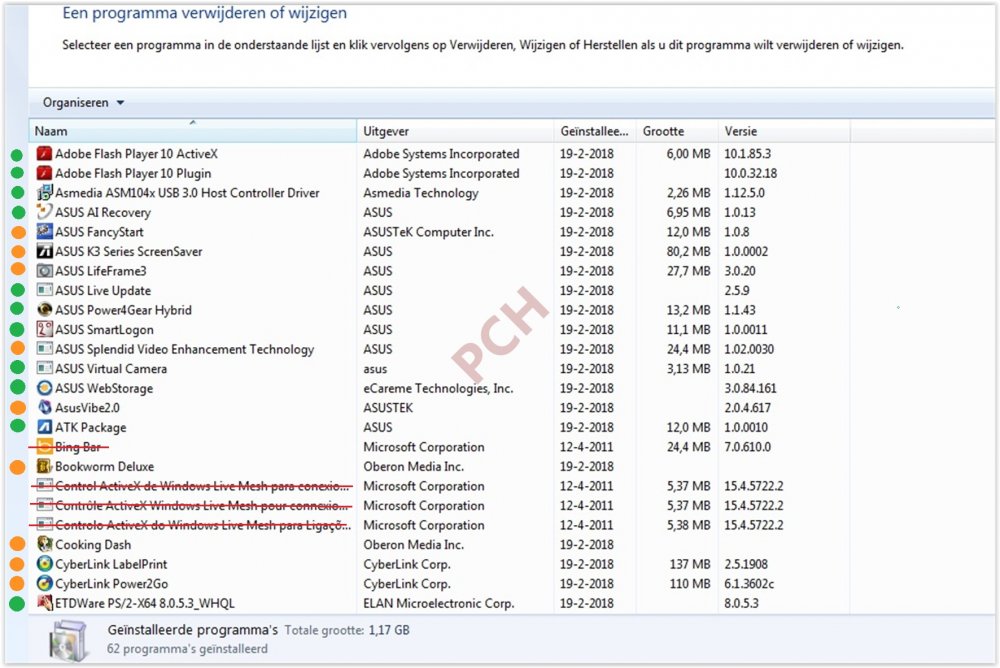1000x668 pixels.
Task: Click the AsusVibe2.0 icon
Action: (x=44, y=408)
